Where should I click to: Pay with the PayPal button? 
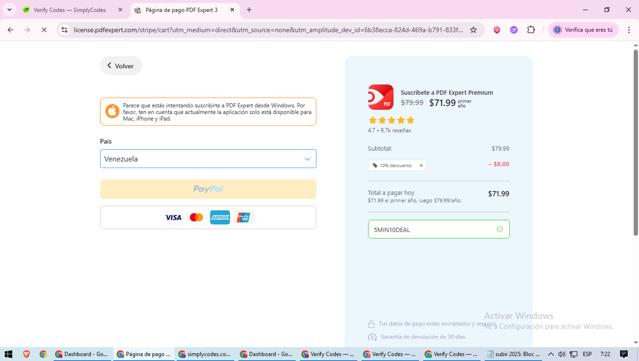[208, 189]
